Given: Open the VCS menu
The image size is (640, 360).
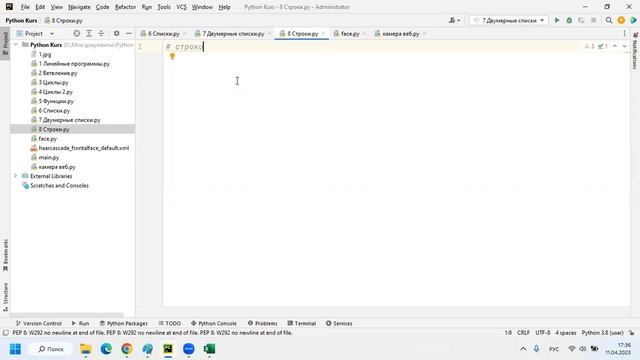Looking at the screenshot, I should [181, 7].
